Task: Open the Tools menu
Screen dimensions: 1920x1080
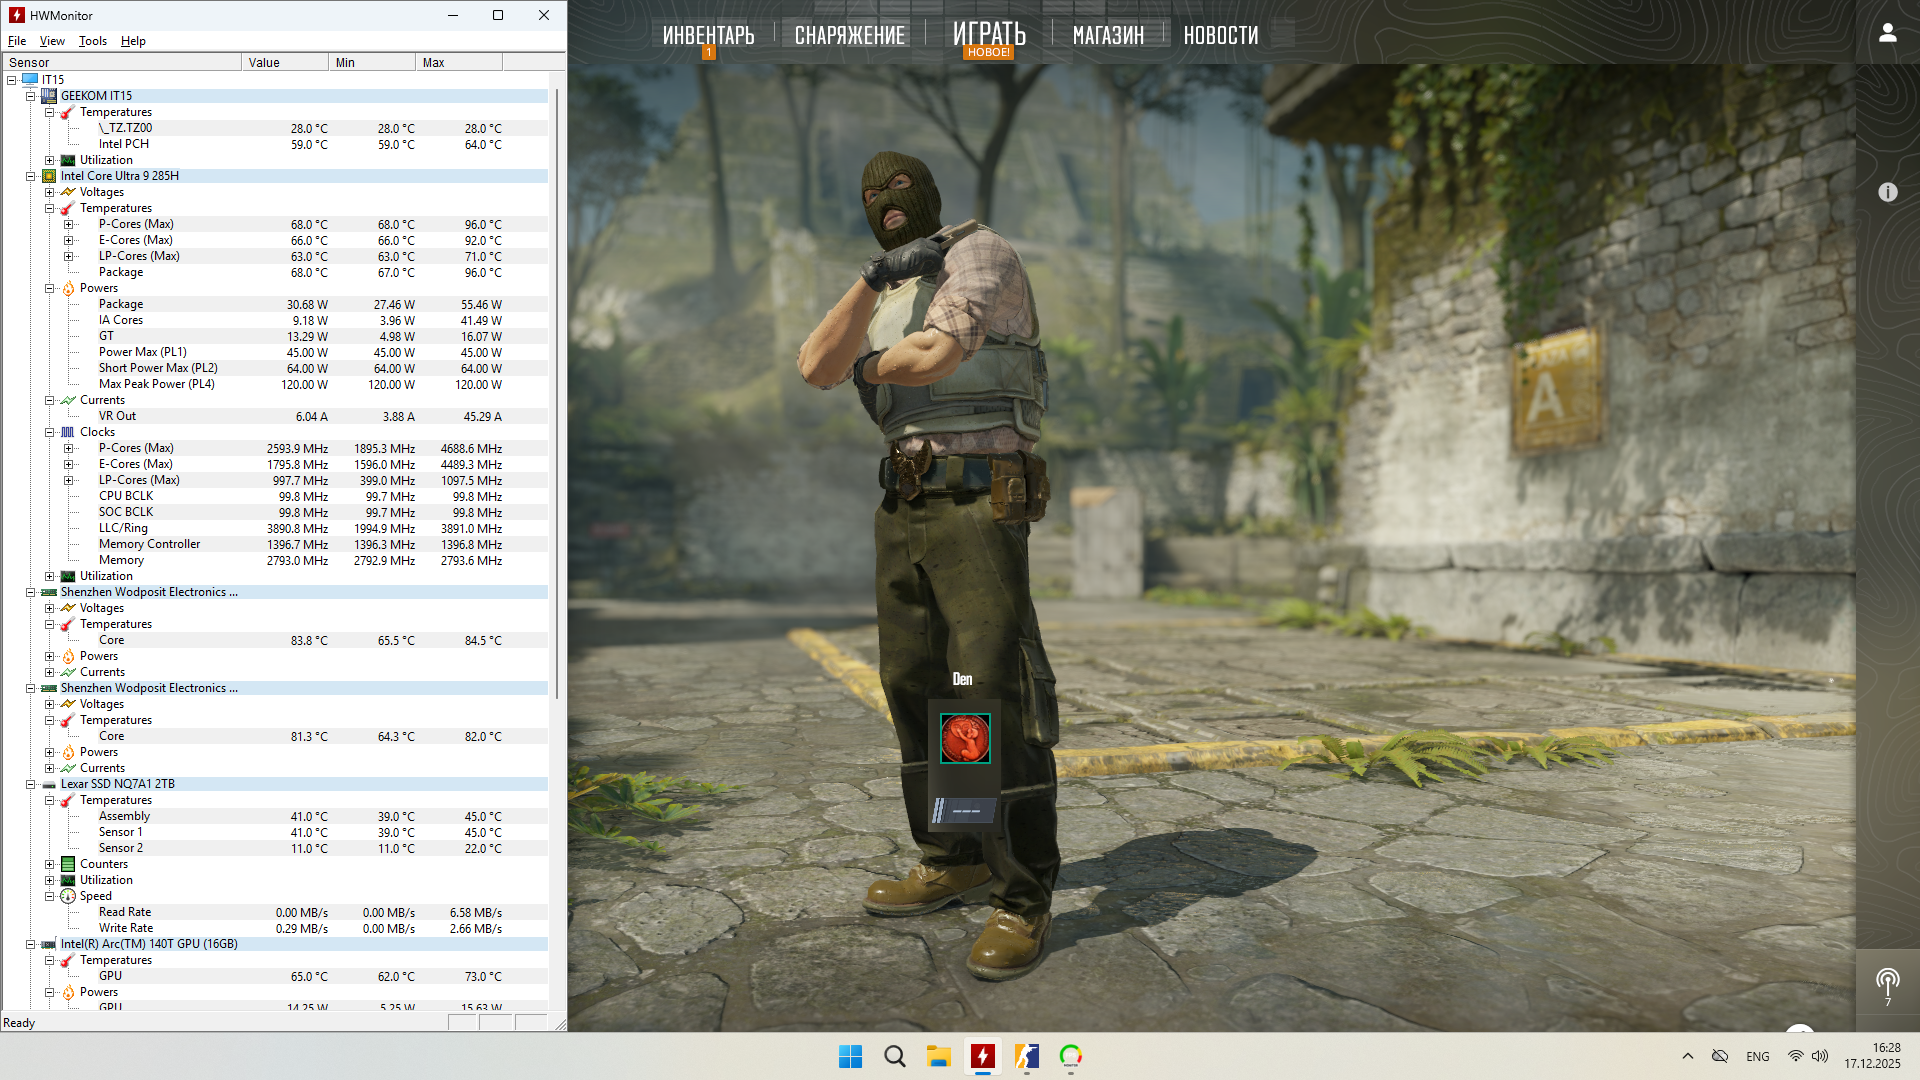Action: (92, 41)
